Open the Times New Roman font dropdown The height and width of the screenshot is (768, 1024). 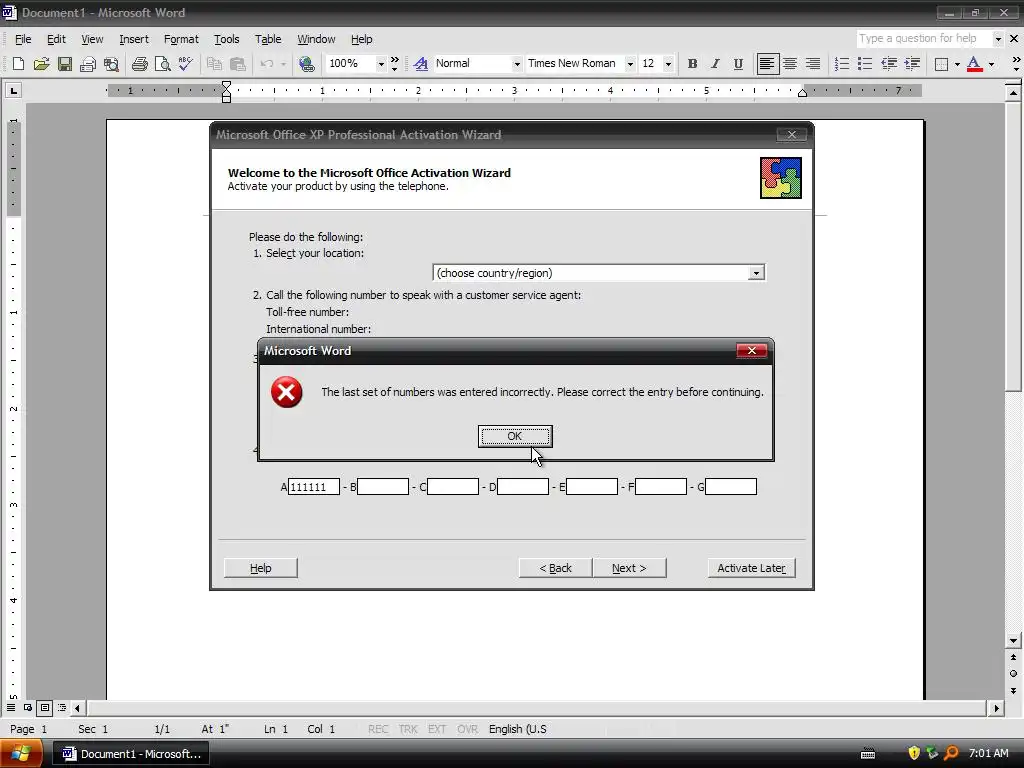coord(630,63)
